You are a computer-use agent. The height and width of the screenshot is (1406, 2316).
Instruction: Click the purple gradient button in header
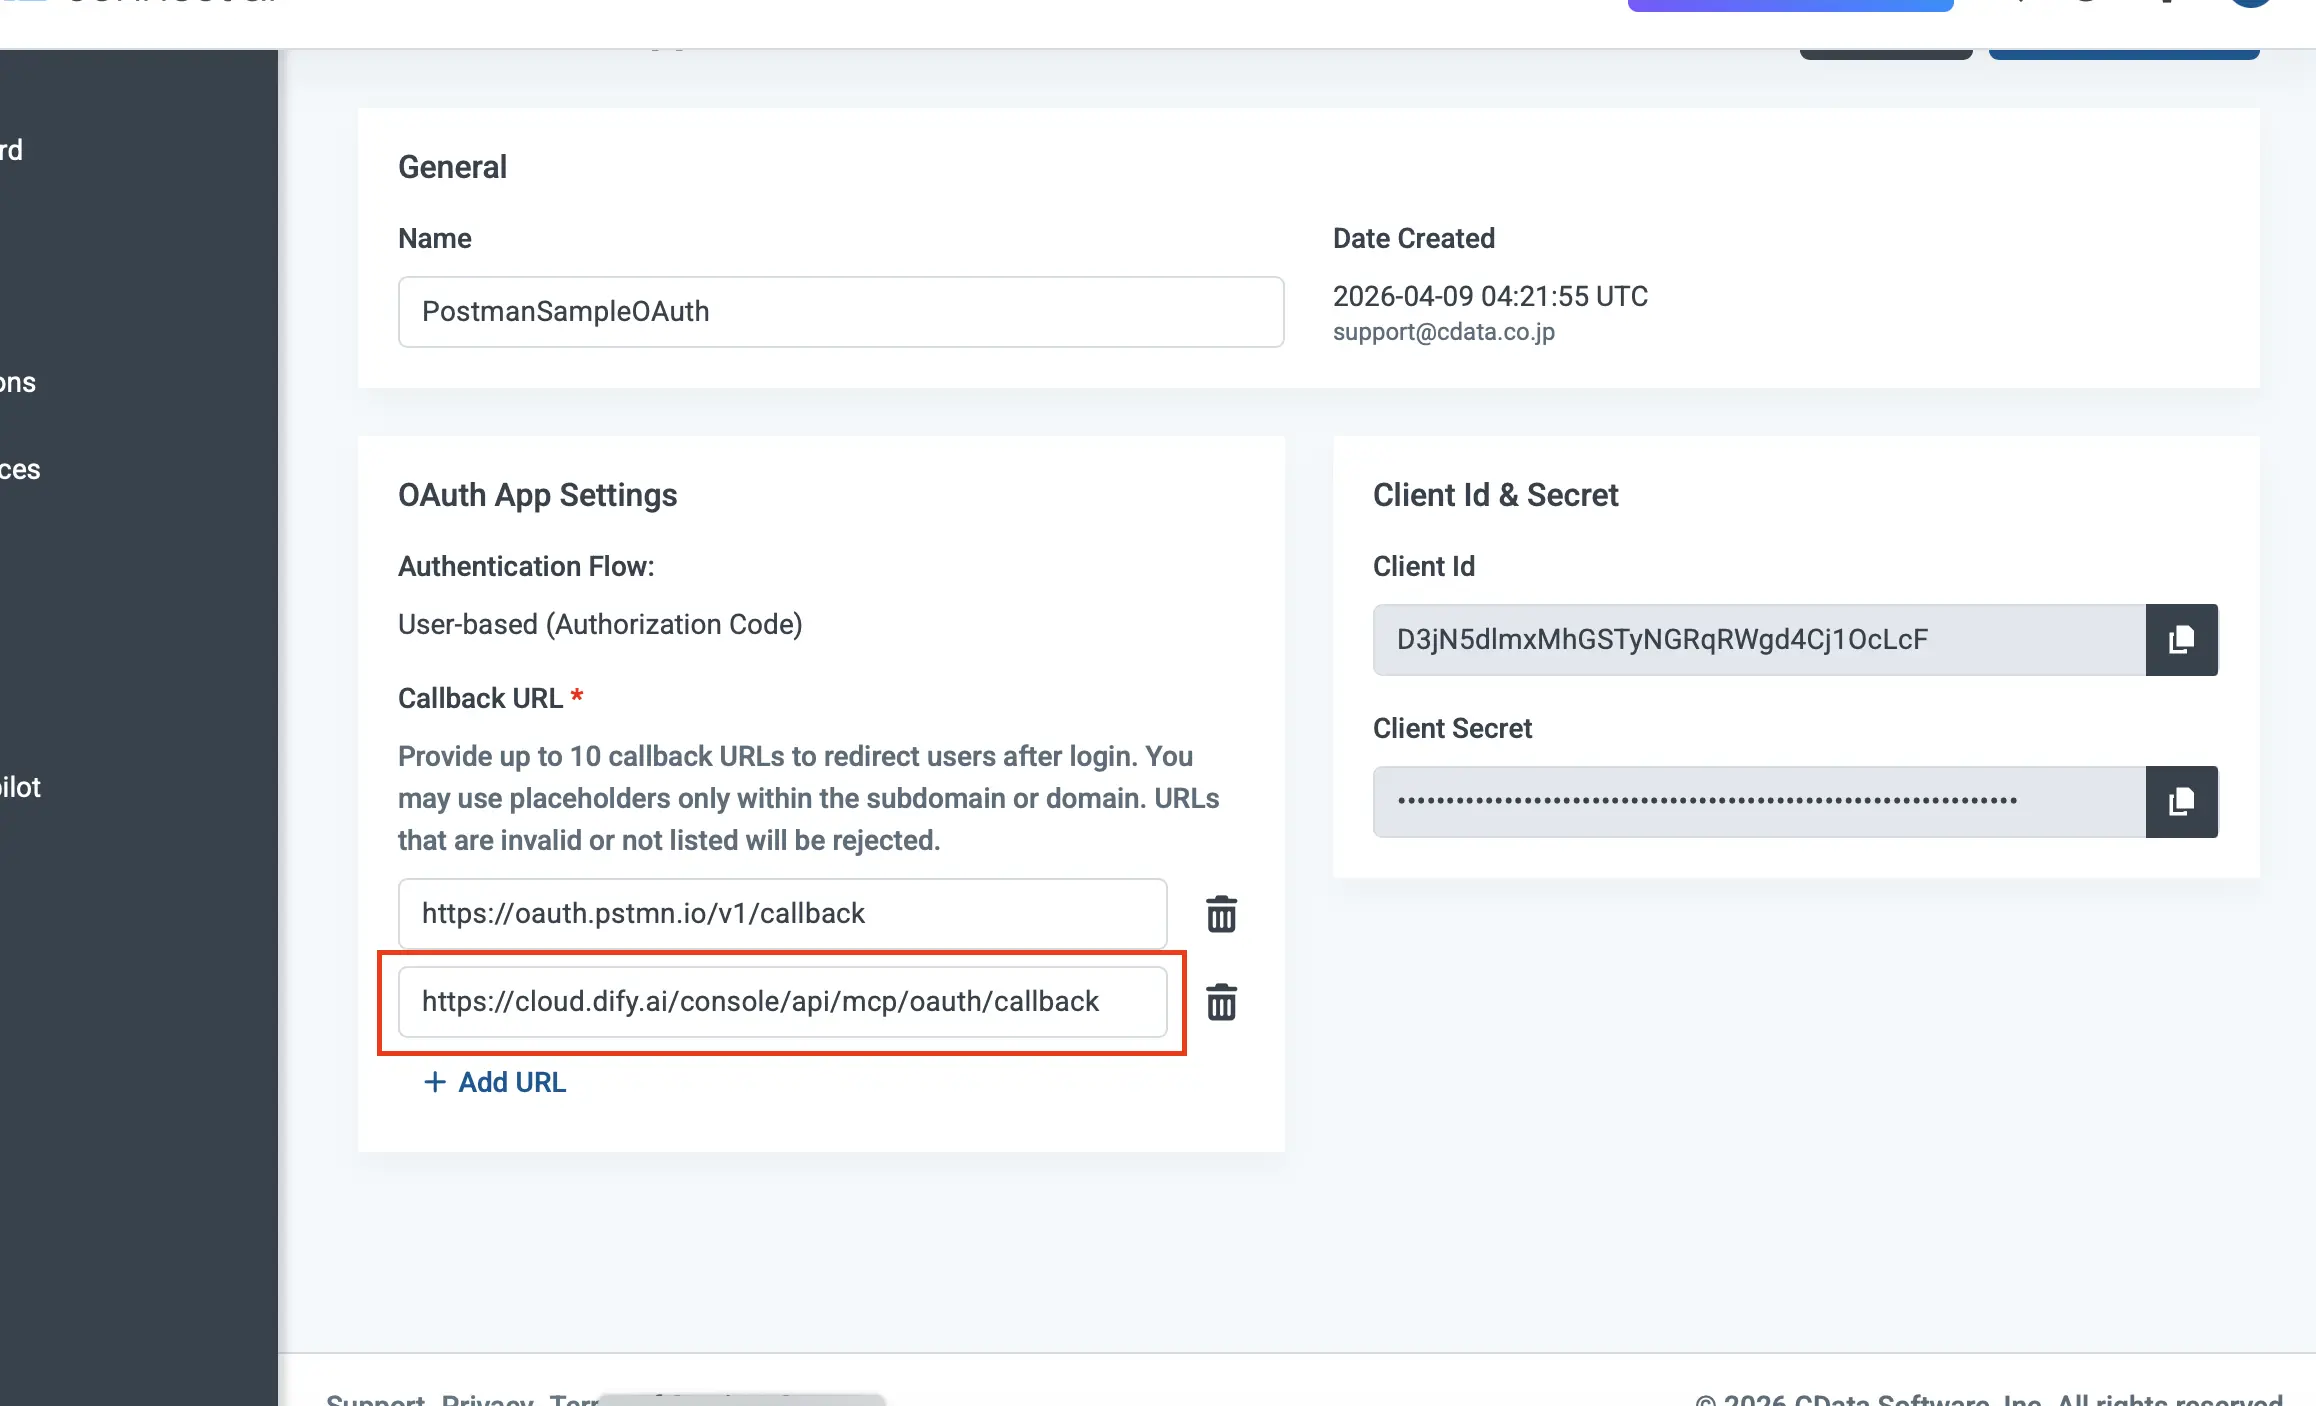1790,5
